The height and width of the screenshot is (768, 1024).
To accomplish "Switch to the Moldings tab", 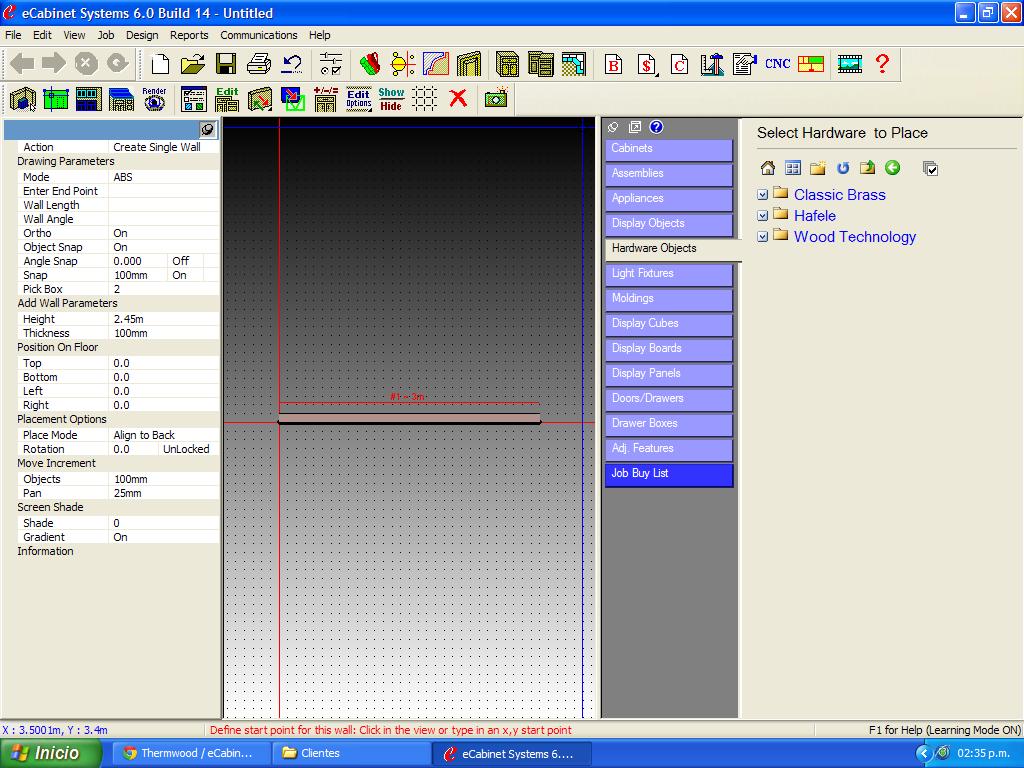I will coord(668,299).
